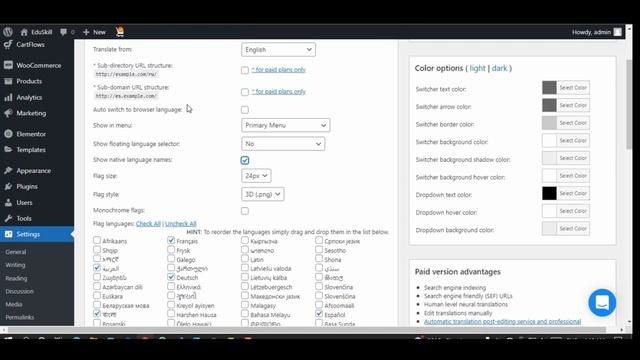640x360 pixels.
Task: Click the CartFlows sidebar icon
Action: click(x=8, y=44)
